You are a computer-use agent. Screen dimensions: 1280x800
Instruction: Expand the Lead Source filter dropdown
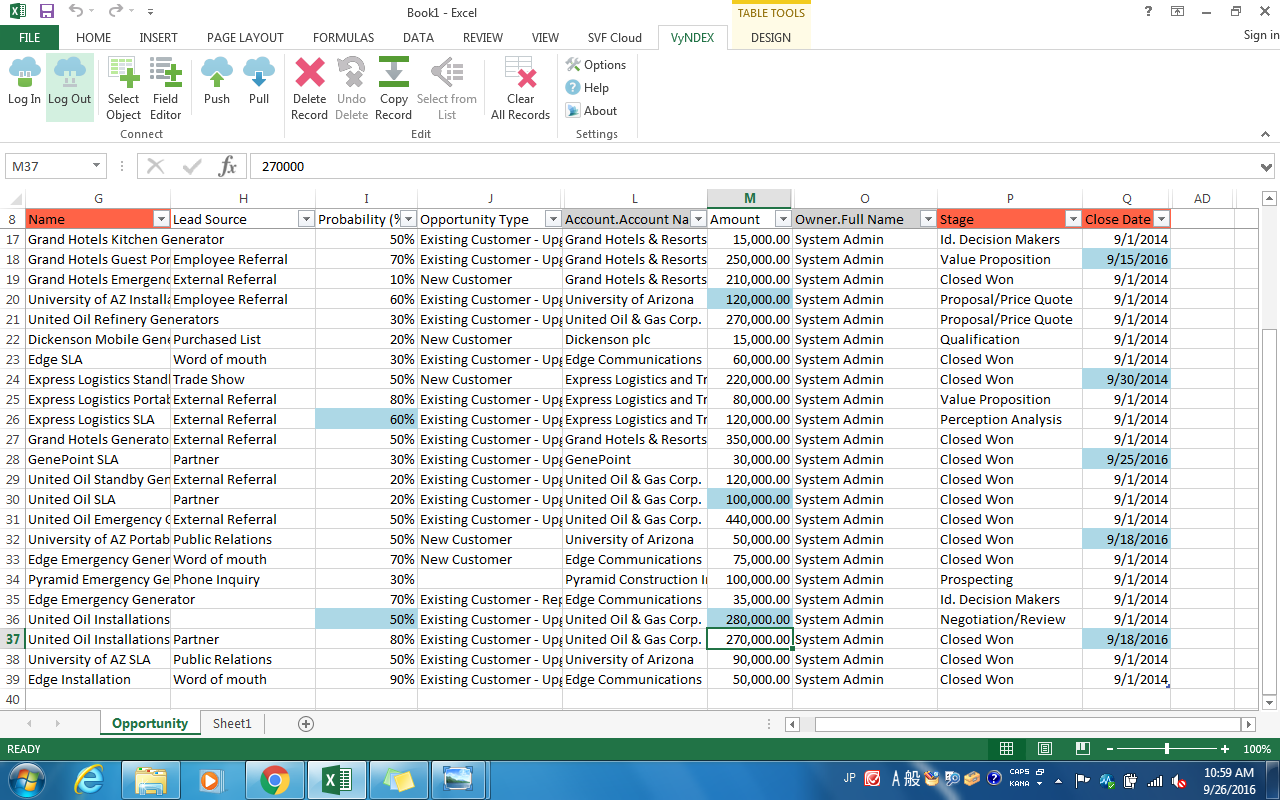coord(306,219)
